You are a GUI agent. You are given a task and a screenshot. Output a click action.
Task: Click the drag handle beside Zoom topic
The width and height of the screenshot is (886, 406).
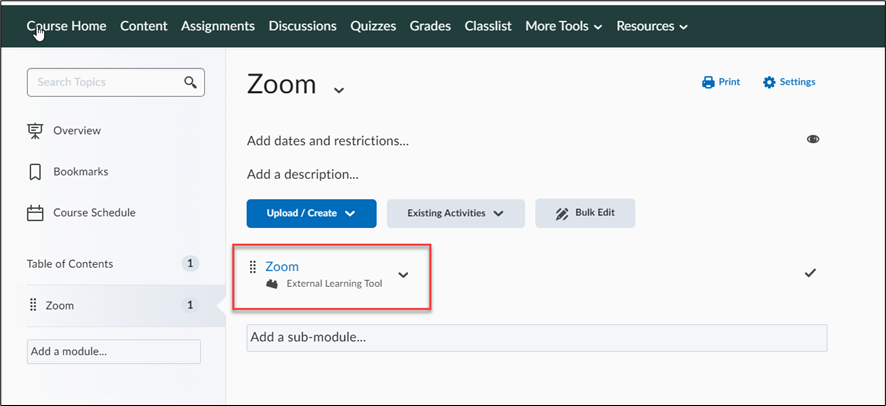click(x=253, y=267)
